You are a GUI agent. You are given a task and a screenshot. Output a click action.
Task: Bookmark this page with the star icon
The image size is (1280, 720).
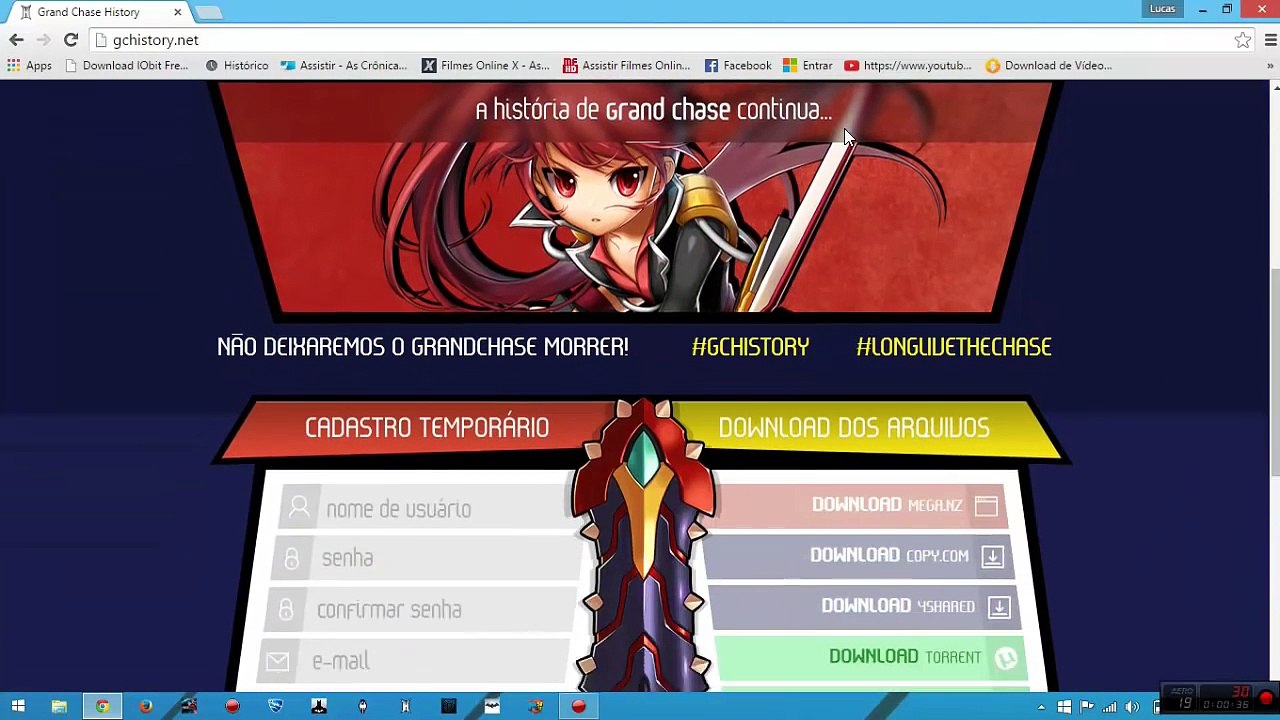point(1242,40)
